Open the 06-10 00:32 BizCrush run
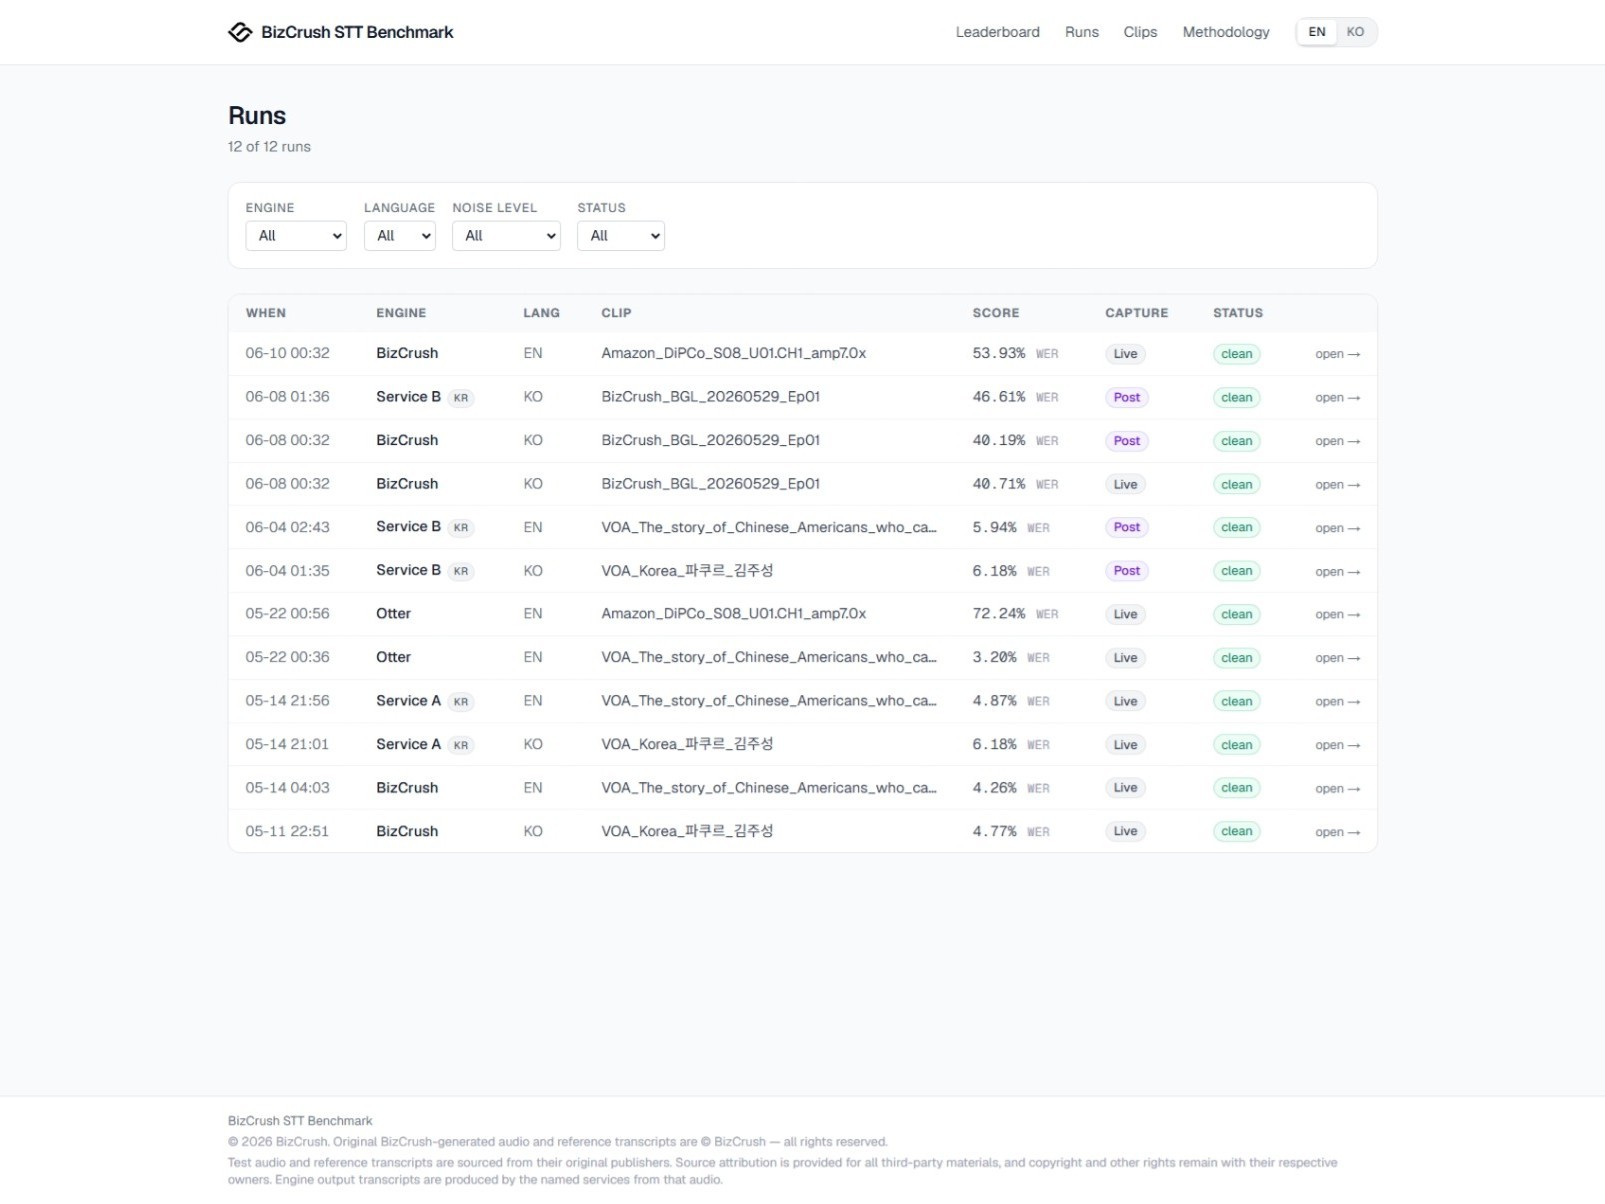The image size is (1605, 1204). pos(1337,354)
